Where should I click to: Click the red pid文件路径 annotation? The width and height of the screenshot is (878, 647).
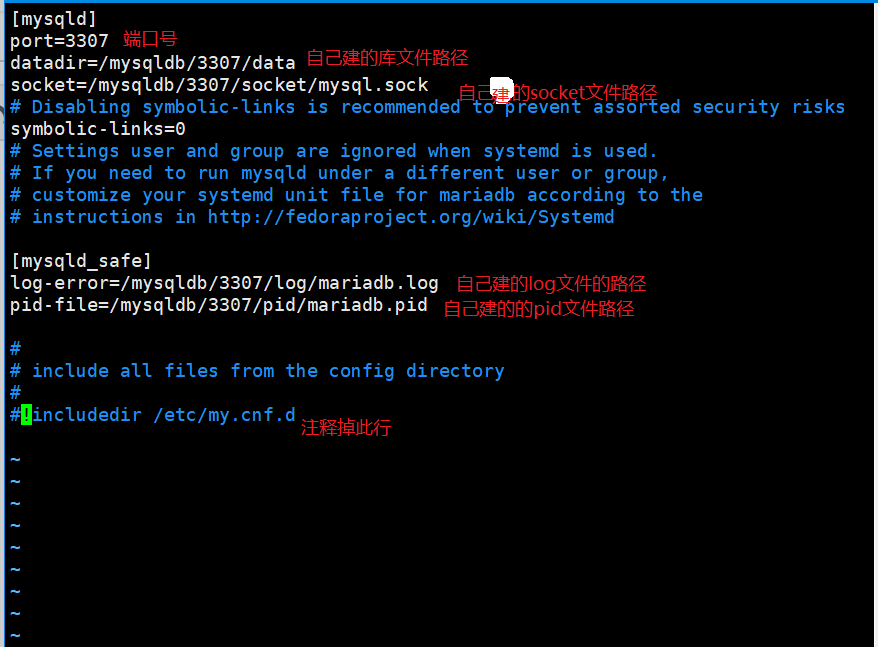pos(539,309)
